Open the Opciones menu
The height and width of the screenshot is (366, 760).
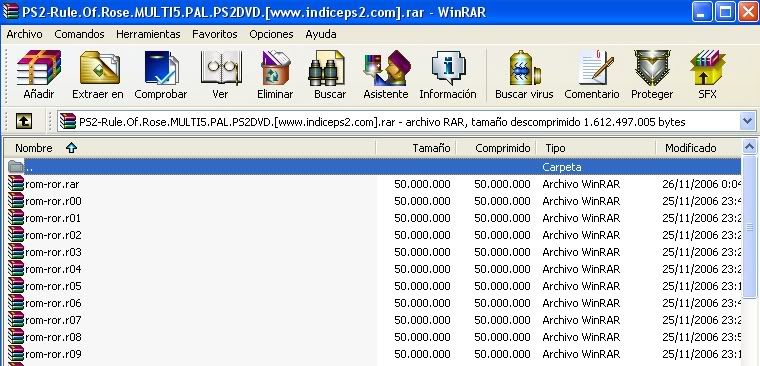coord(271,34)
